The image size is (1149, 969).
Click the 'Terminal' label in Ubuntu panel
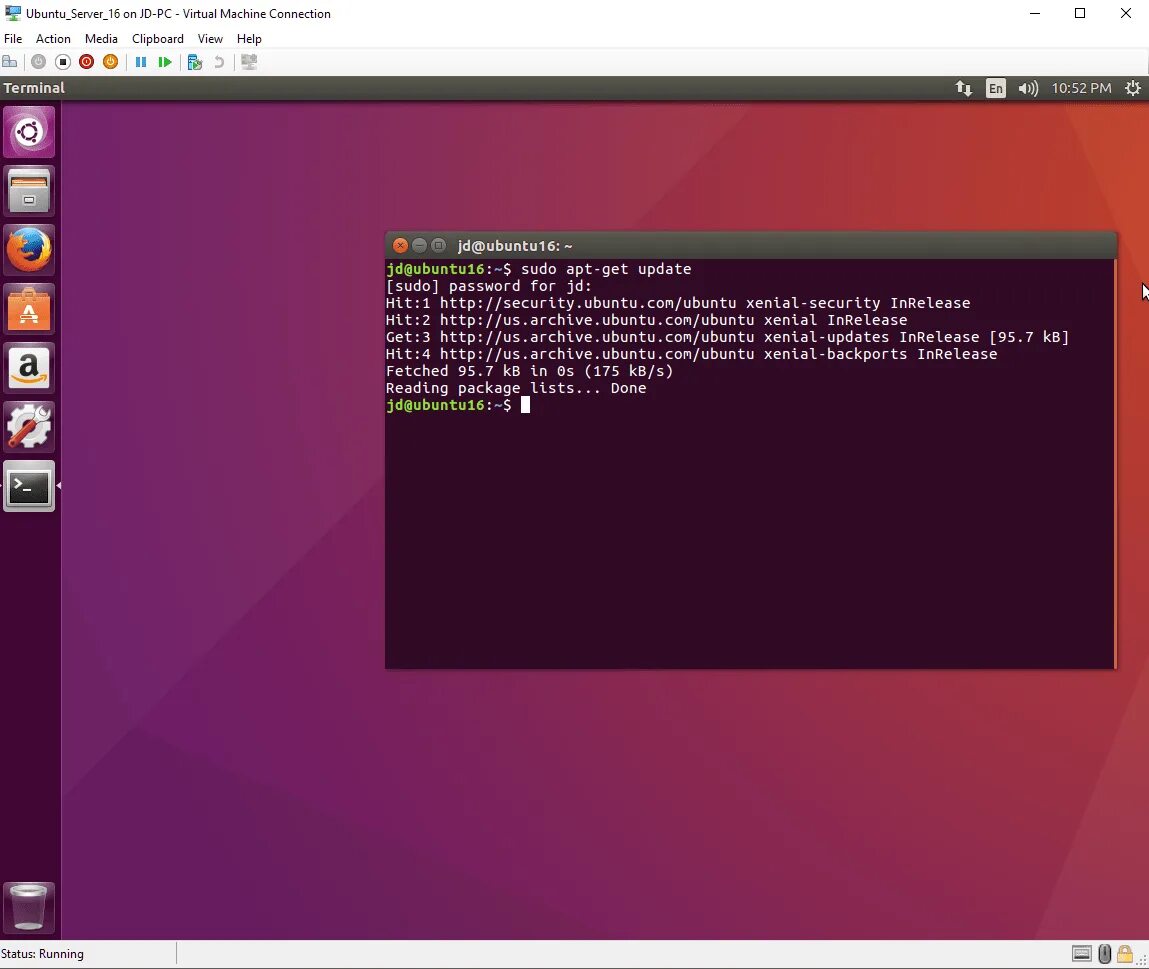tap(34, 88)
